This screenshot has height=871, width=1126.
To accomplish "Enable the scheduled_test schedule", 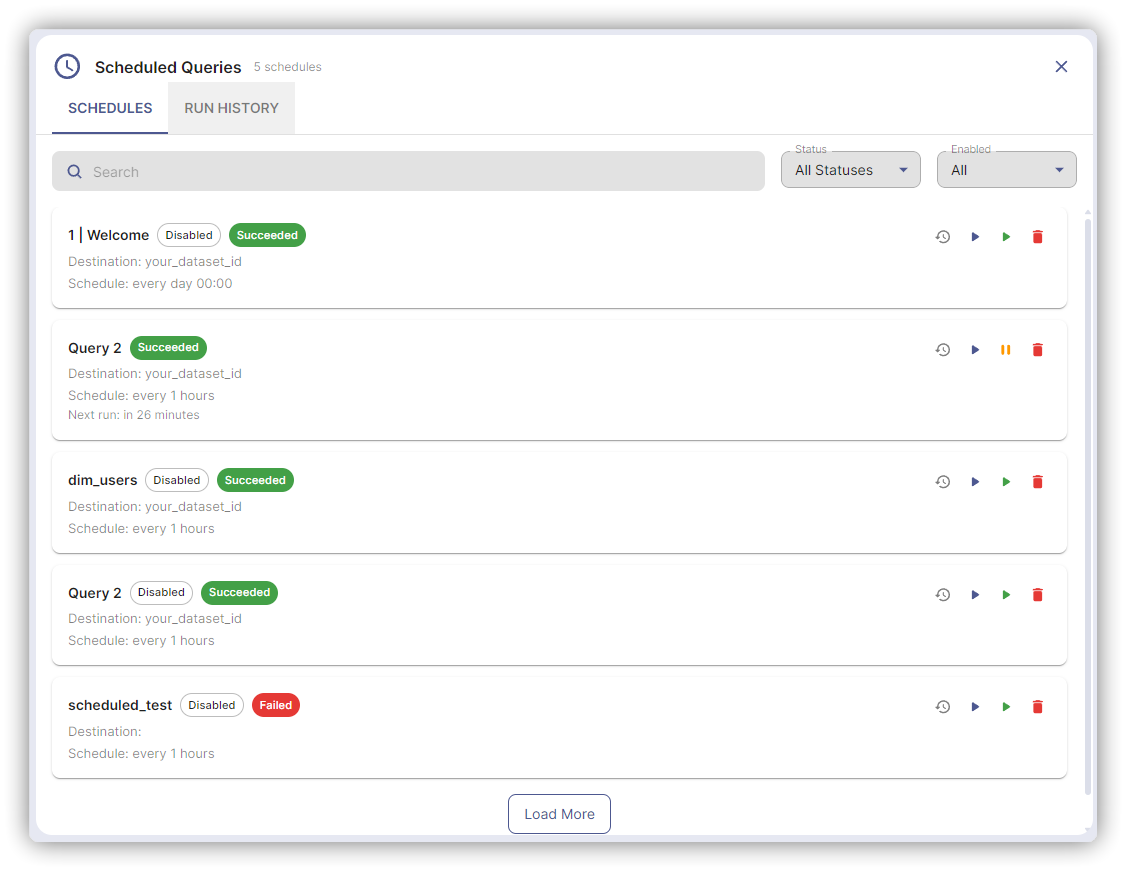I will point(1006,707).
